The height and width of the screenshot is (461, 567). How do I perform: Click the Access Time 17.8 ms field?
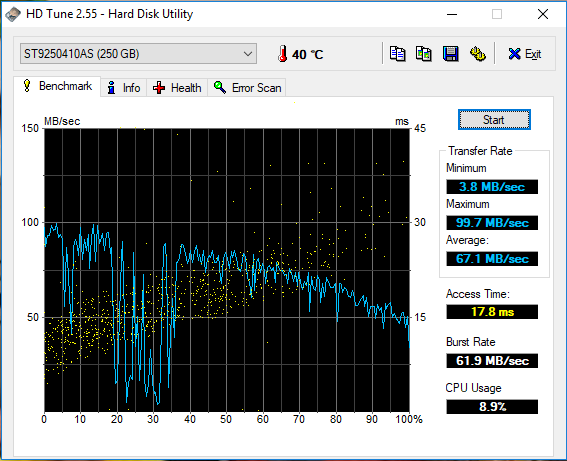point(492,312)
